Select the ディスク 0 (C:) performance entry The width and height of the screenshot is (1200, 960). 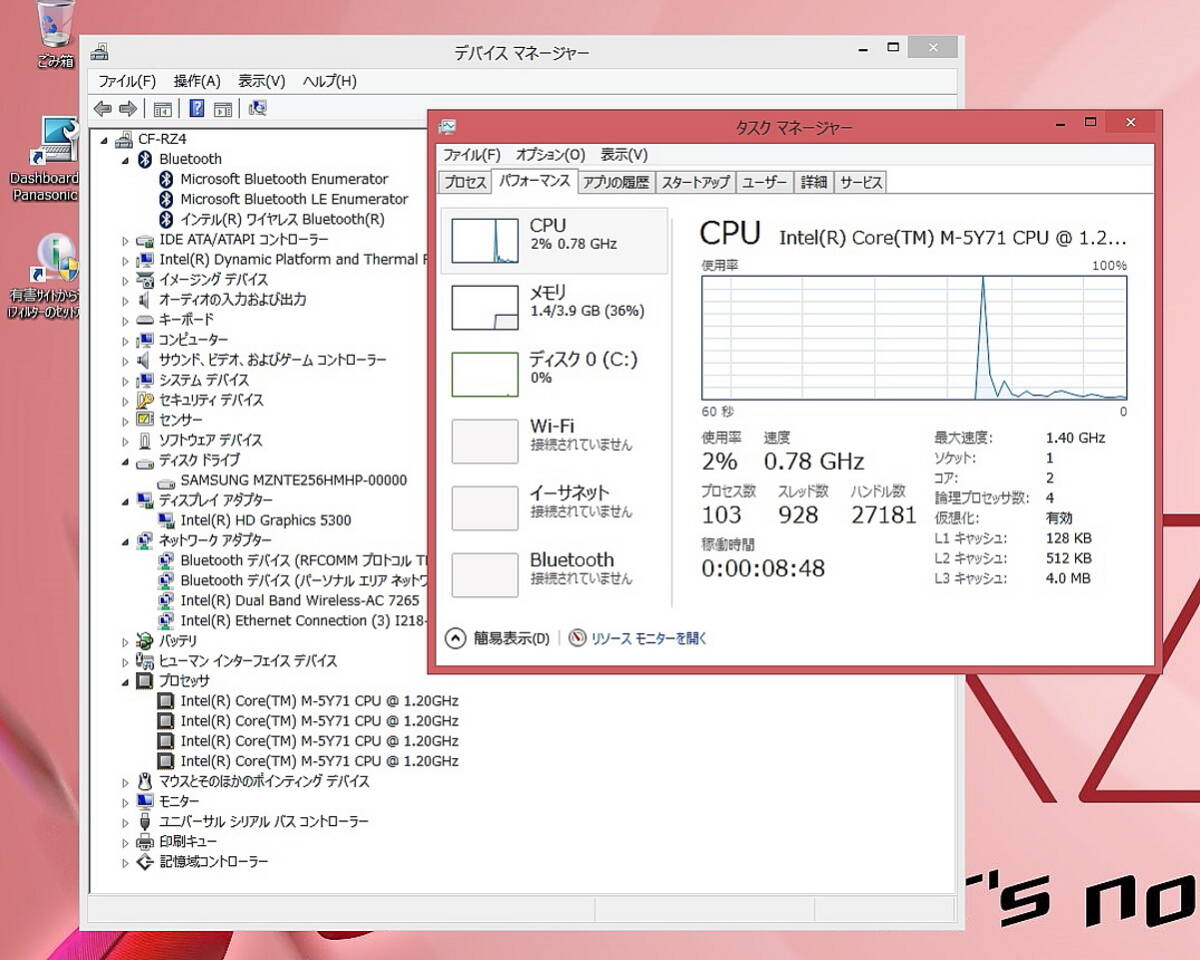click(x=554, y=374)
